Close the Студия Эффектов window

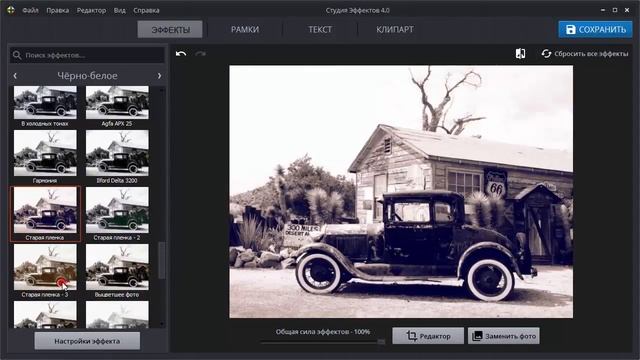pyautogui.click(x=627, y=10)
